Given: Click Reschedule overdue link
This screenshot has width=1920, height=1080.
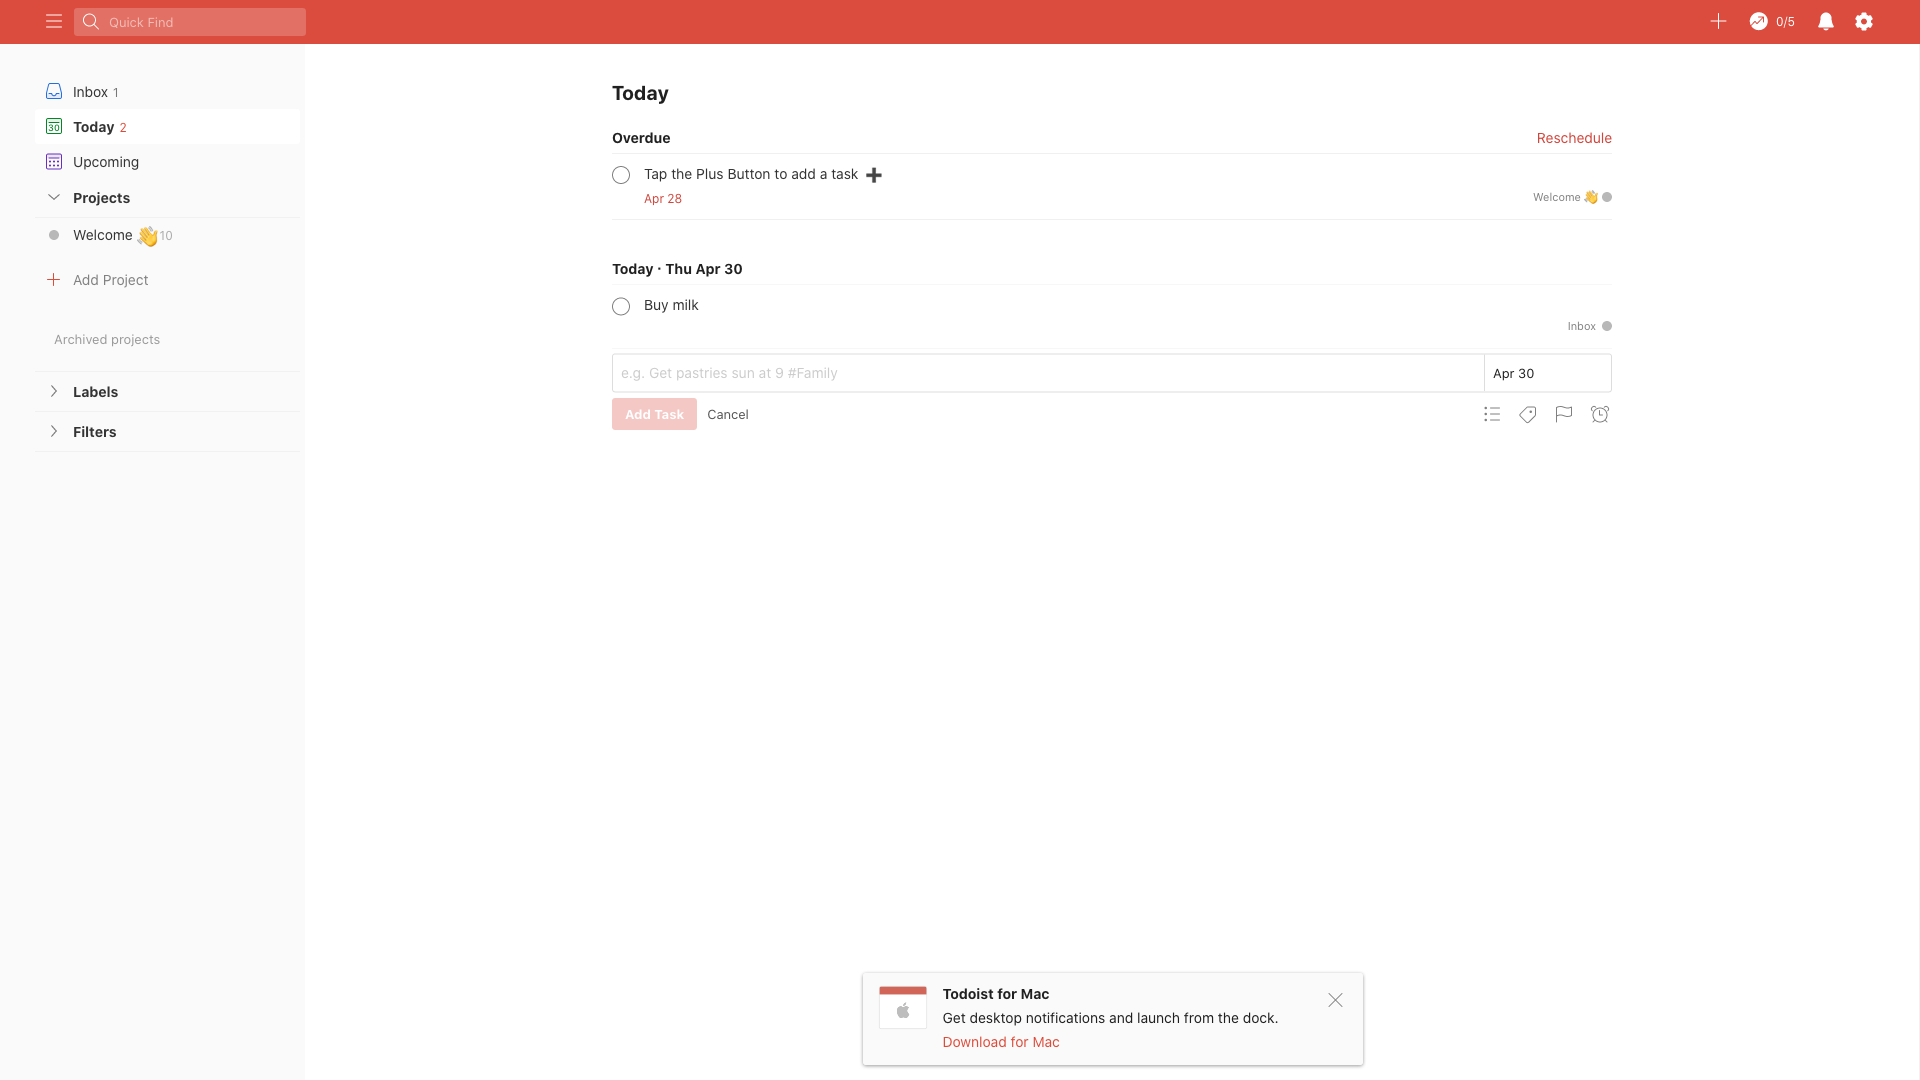Looking at the screenshot, I should 1573,138.
